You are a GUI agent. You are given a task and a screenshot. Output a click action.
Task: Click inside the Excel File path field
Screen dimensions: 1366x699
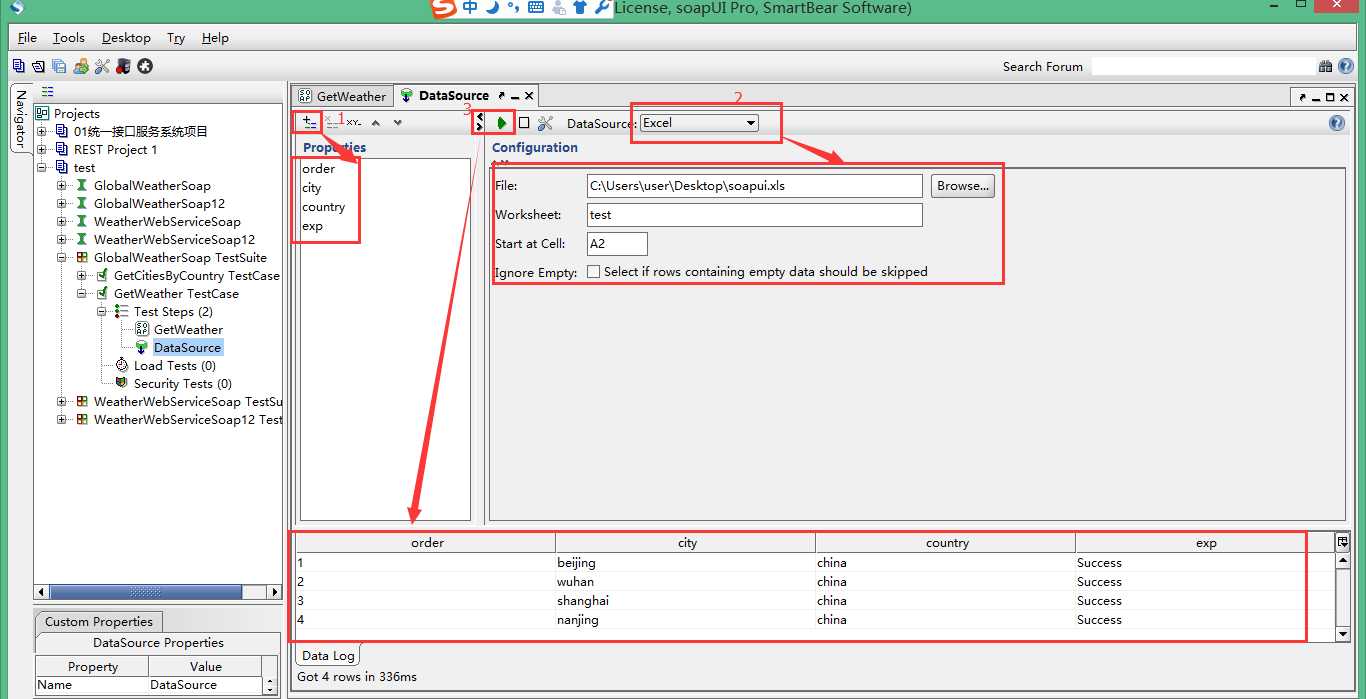pyautogui.click(x=755, y=186)
